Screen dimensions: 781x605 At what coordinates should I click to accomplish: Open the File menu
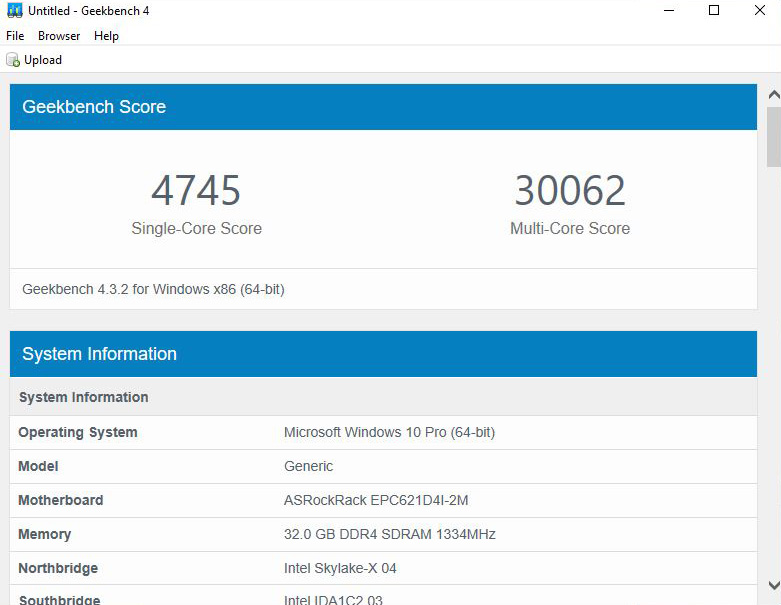[x=15, y=36]
